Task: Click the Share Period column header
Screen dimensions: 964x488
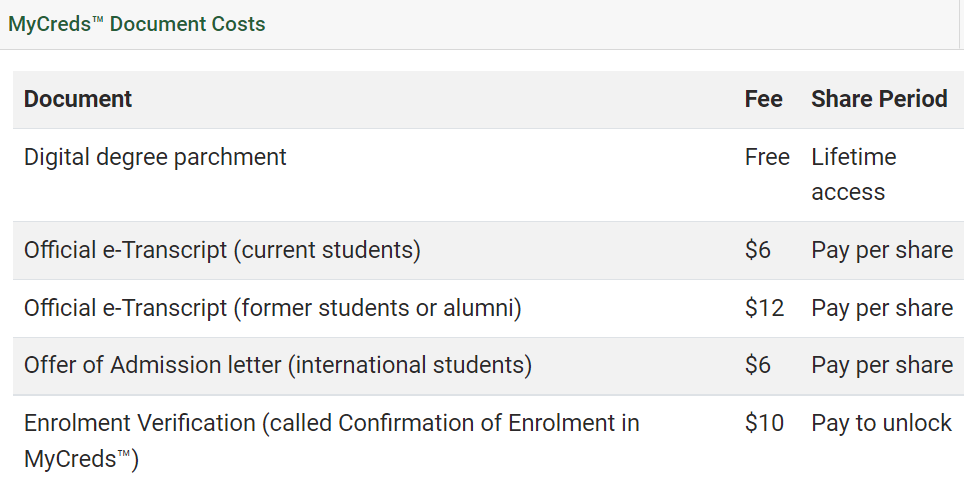Action: tap(879, 99)
